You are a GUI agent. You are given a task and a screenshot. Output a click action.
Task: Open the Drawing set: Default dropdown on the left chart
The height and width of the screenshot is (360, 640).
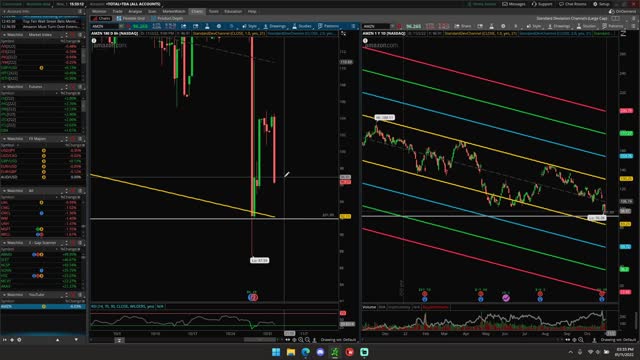click(338, 340)
